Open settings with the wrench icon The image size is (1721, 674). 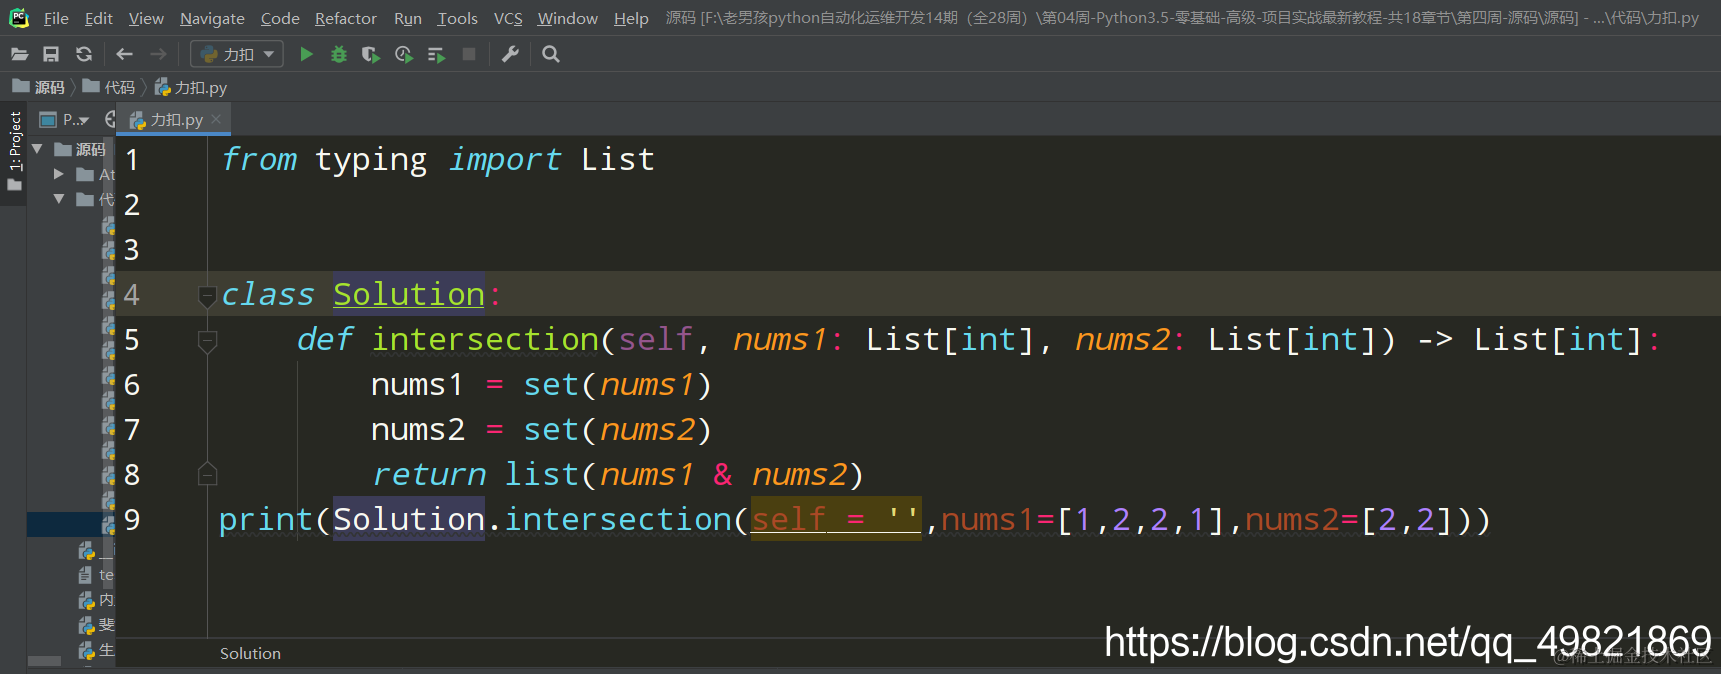(x=510, y=54)
